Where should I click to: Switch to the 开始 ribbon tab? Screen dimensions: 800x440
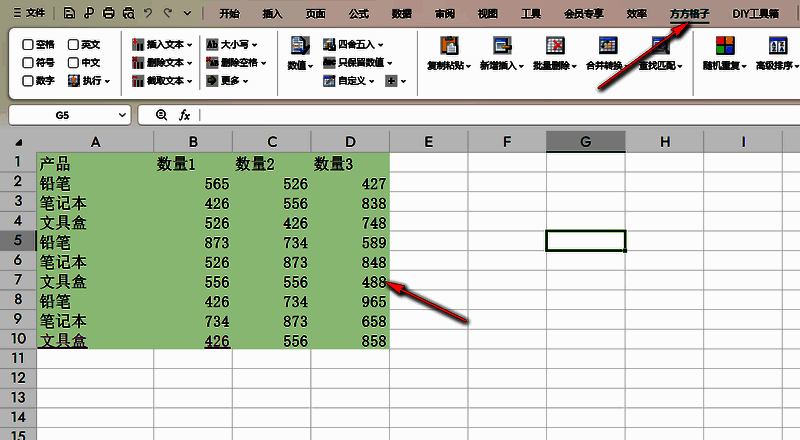[229, 14]
